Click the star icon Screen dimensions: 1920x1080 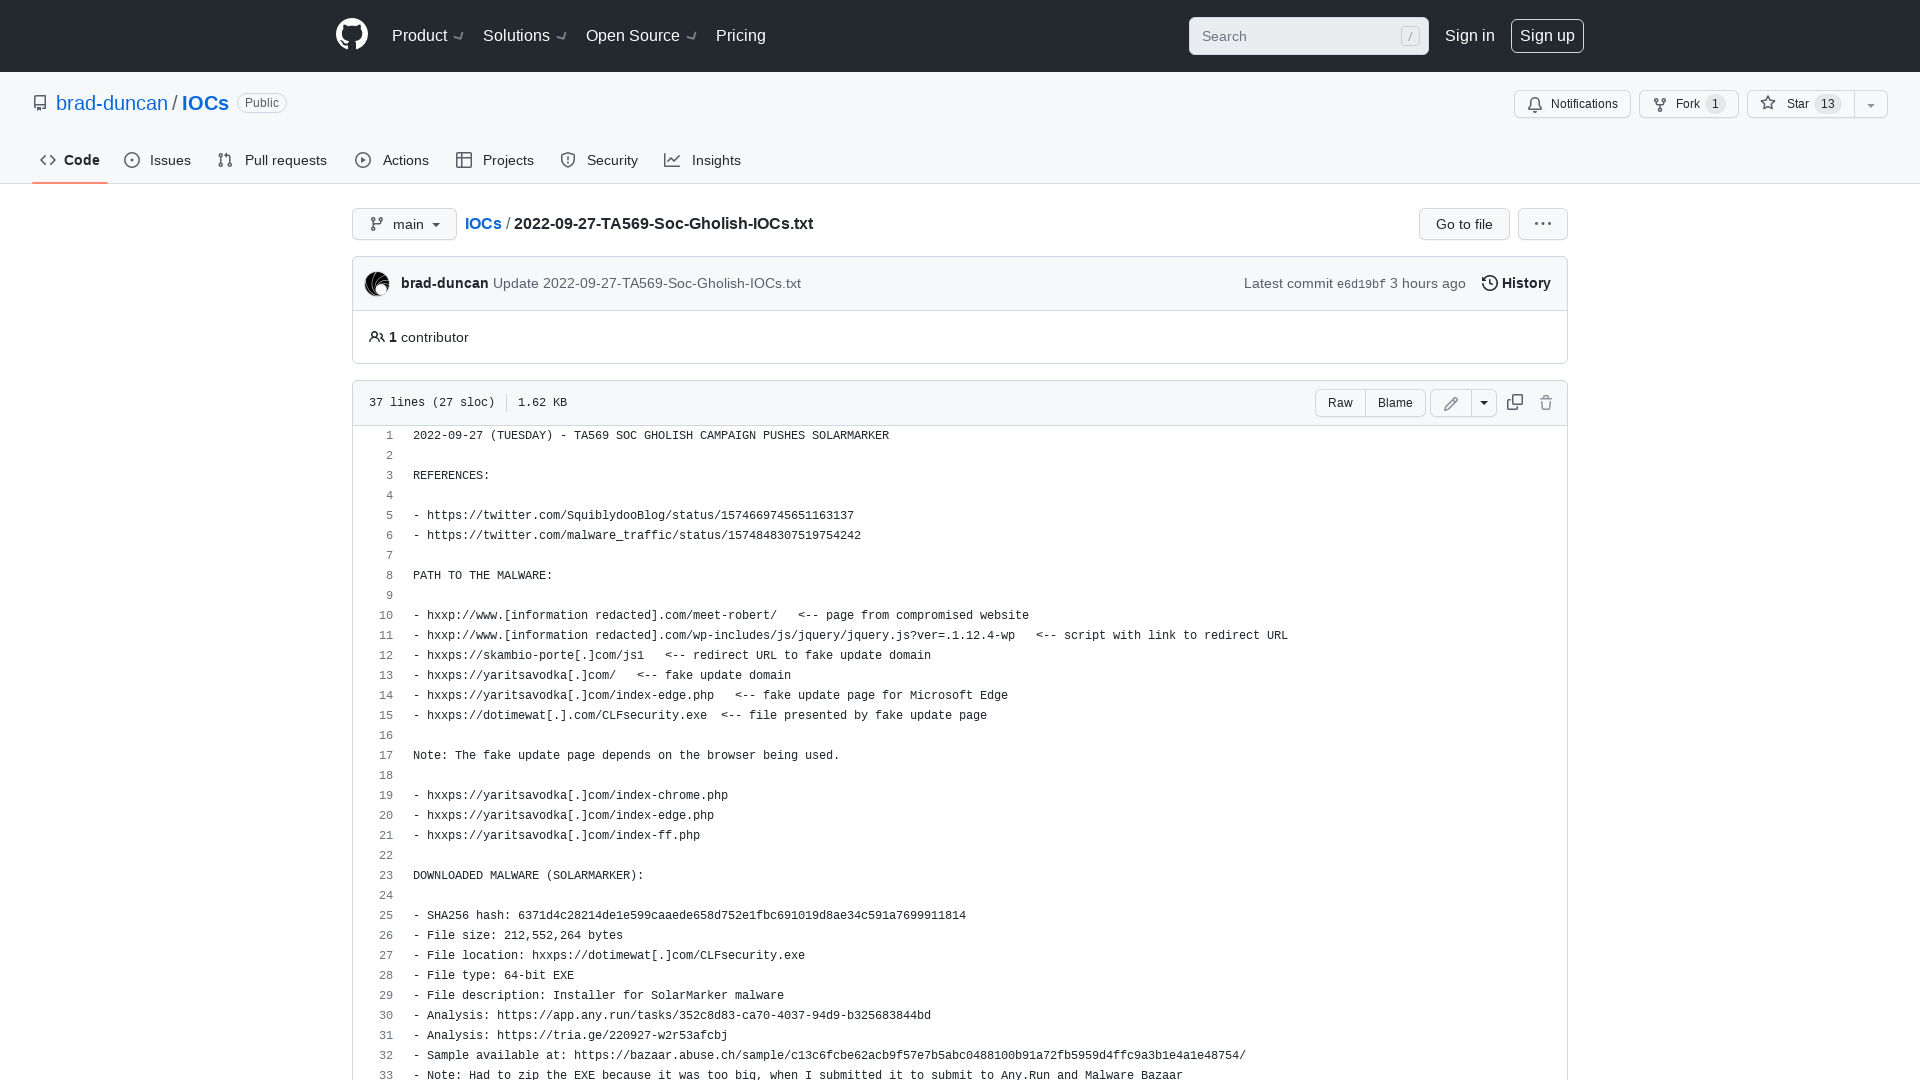tap(1768, 104)
